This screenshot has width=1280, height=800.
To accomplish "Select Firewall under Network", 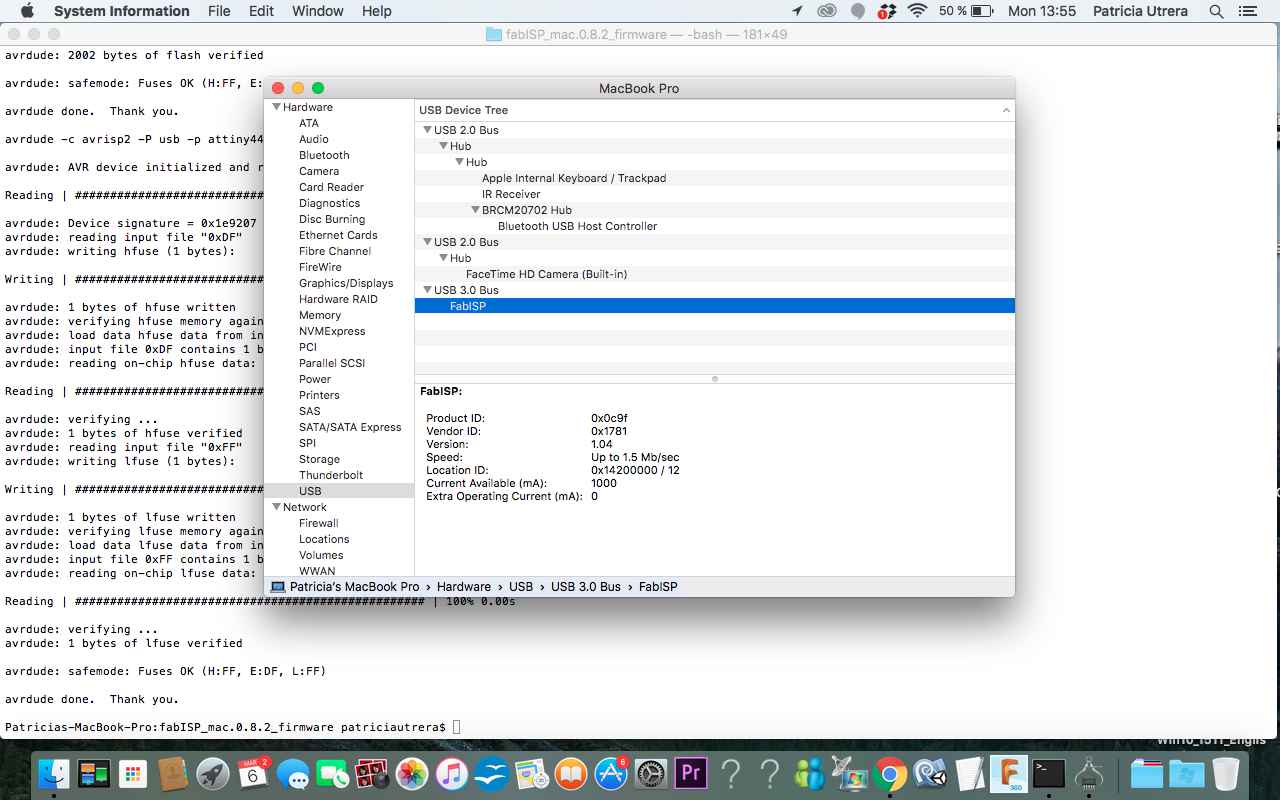I will pos(318,523).
